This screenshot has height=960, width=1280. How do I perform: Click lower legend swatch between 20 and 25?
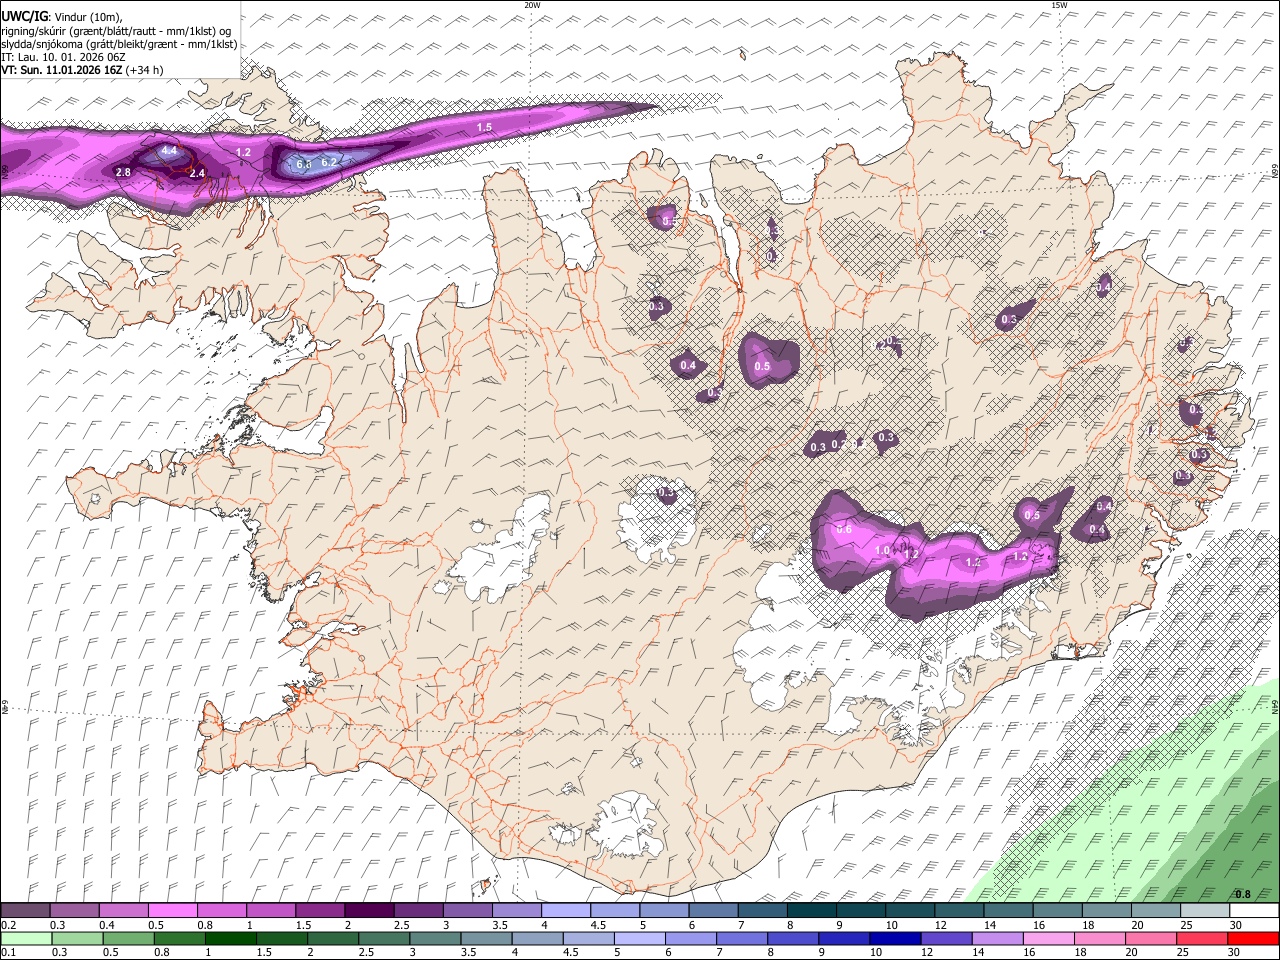(x=1152, y=938)
